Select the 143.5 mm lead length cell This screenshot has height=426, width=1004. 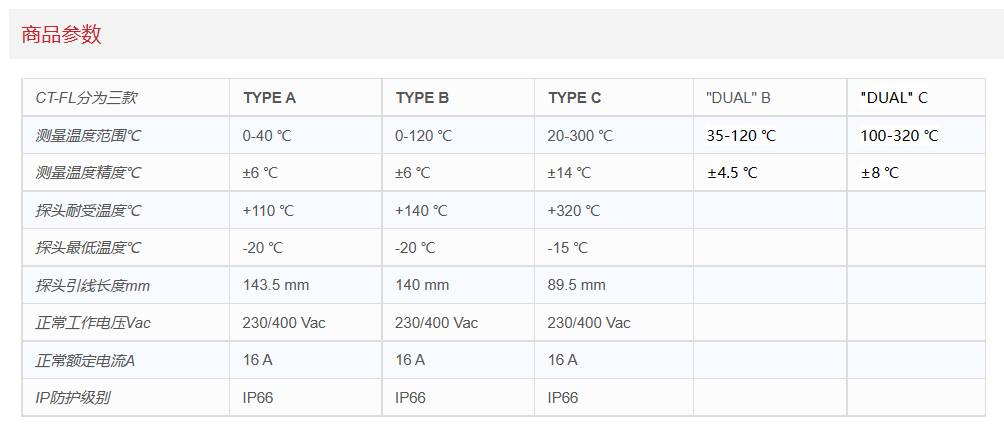(276, 286)
